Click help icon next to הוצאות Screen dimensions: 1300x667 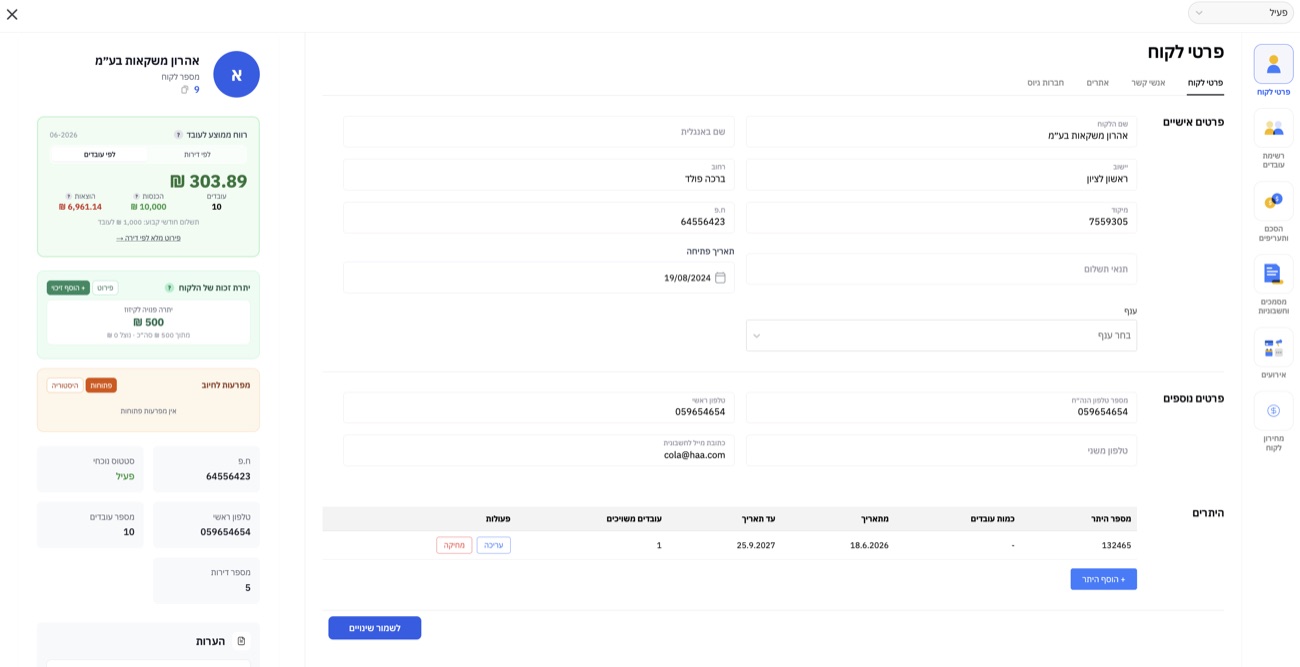[x=69, y=197]
